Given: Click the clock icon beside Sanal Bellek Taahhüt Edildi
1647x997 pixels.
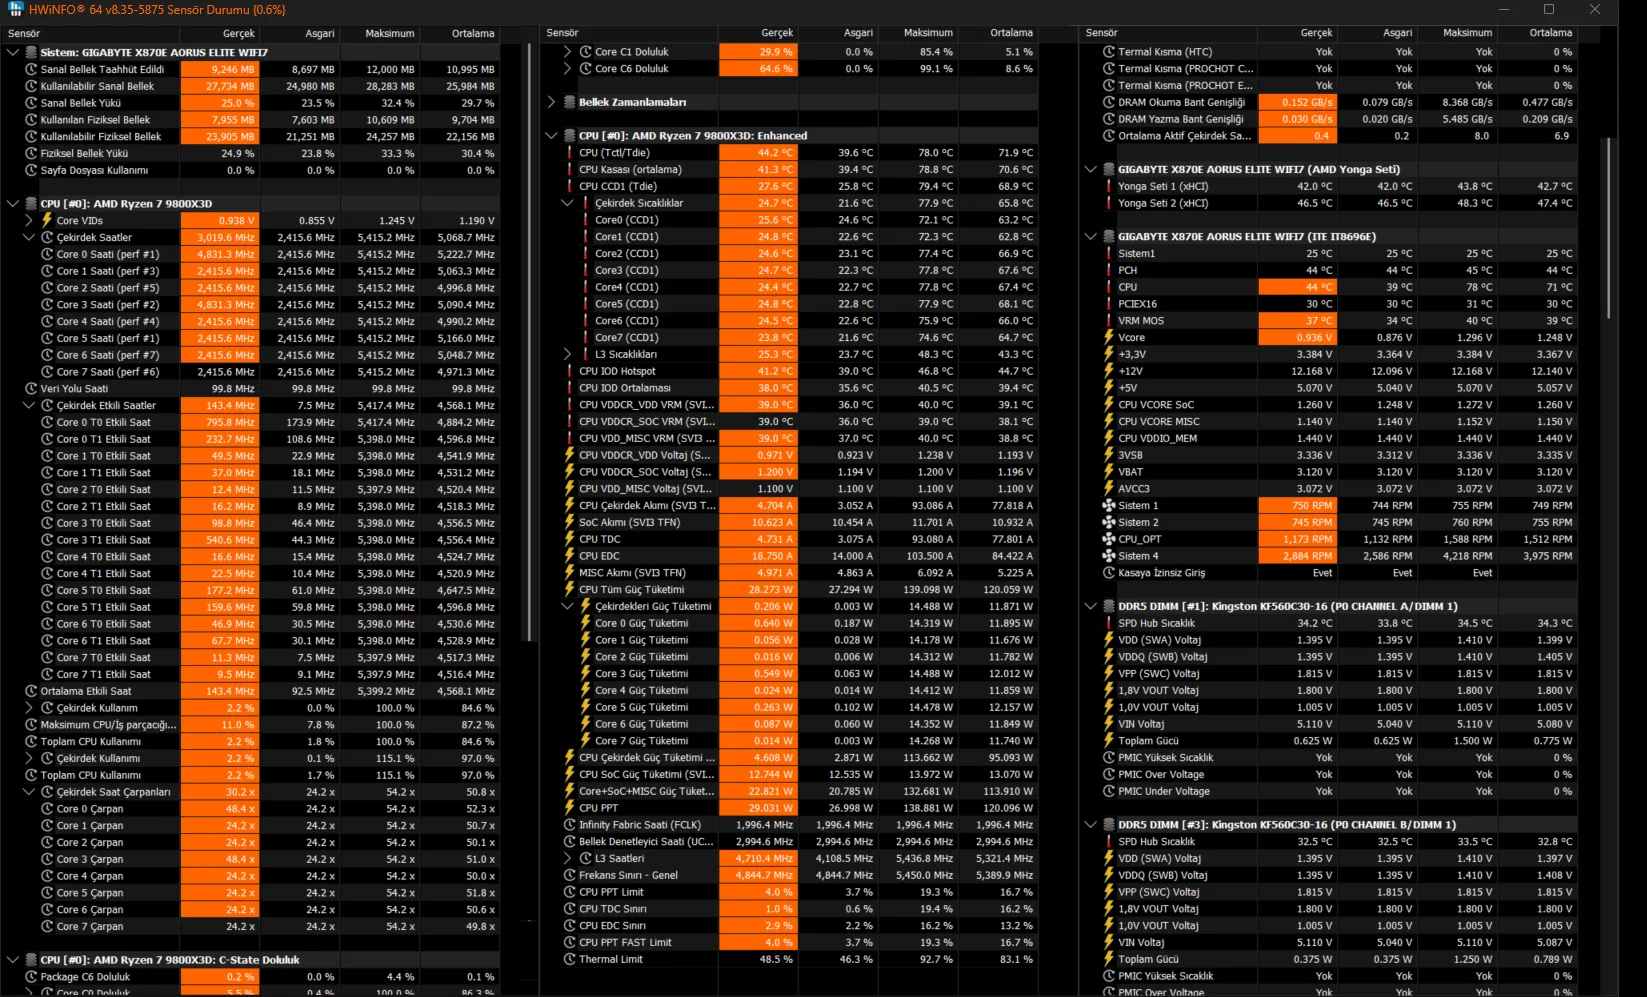Looking at the screenshot, I should [31, 70].
